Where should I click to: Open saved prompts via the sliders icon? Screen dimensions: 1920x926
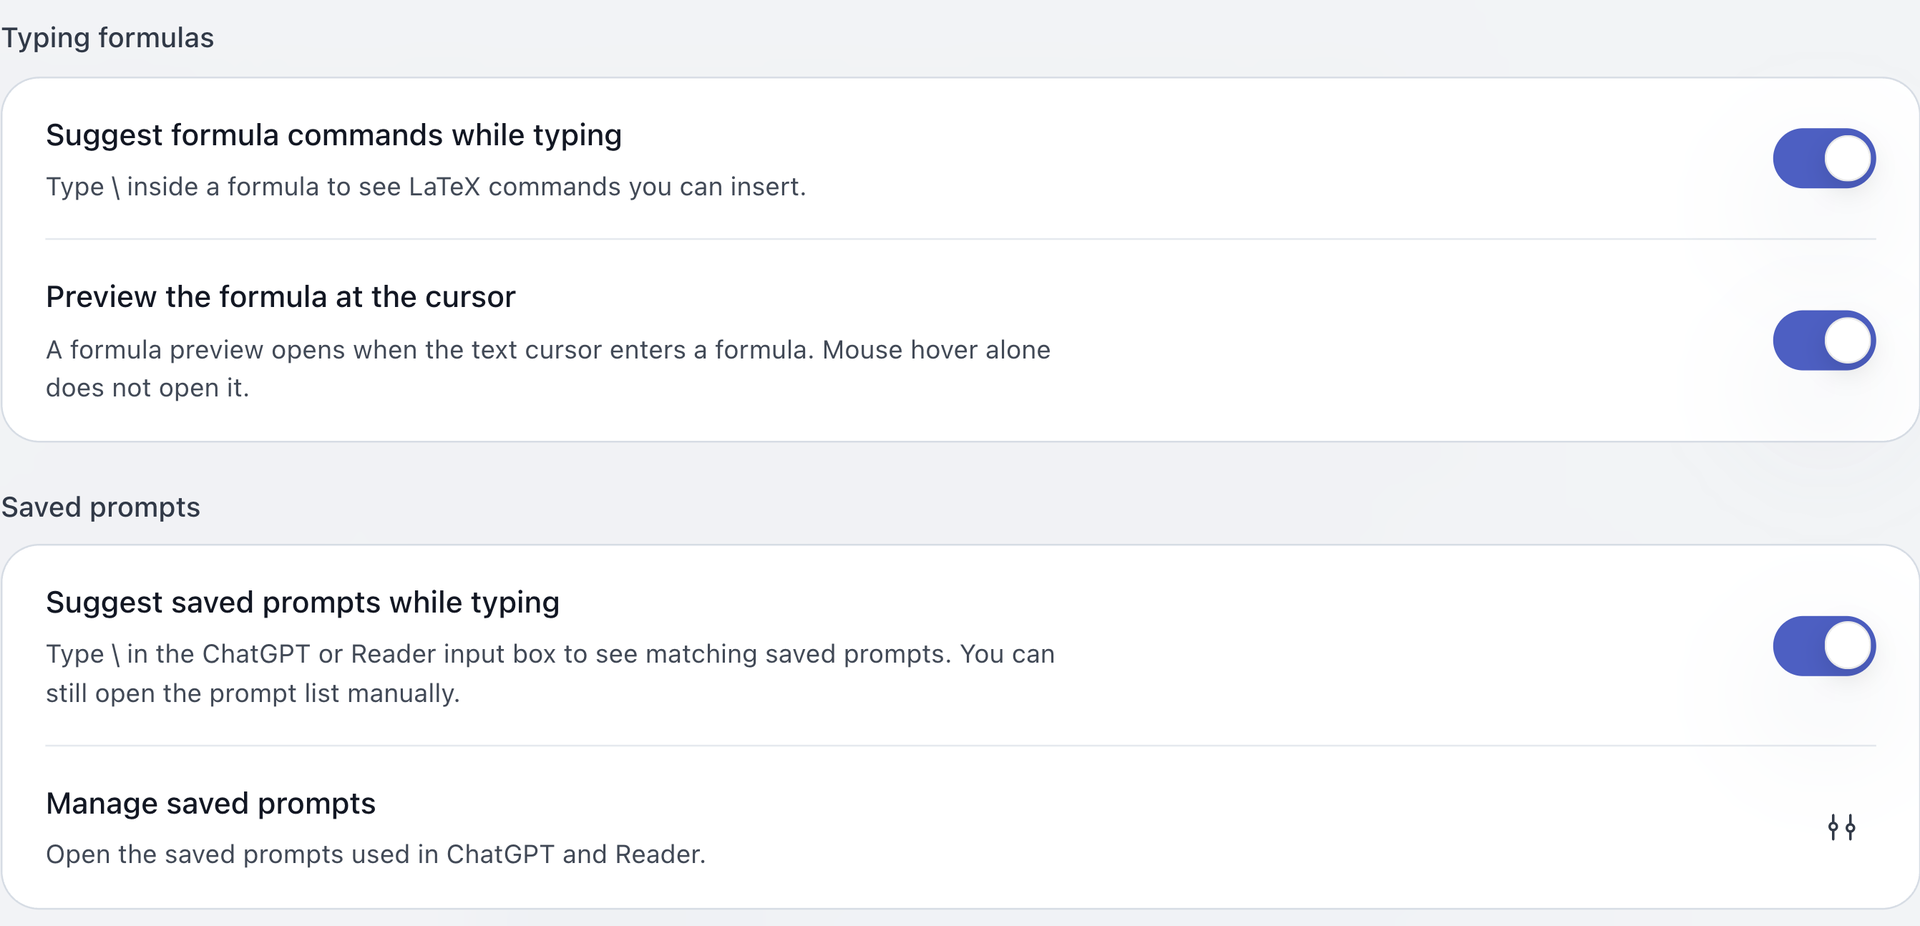tap(1841, 827)
